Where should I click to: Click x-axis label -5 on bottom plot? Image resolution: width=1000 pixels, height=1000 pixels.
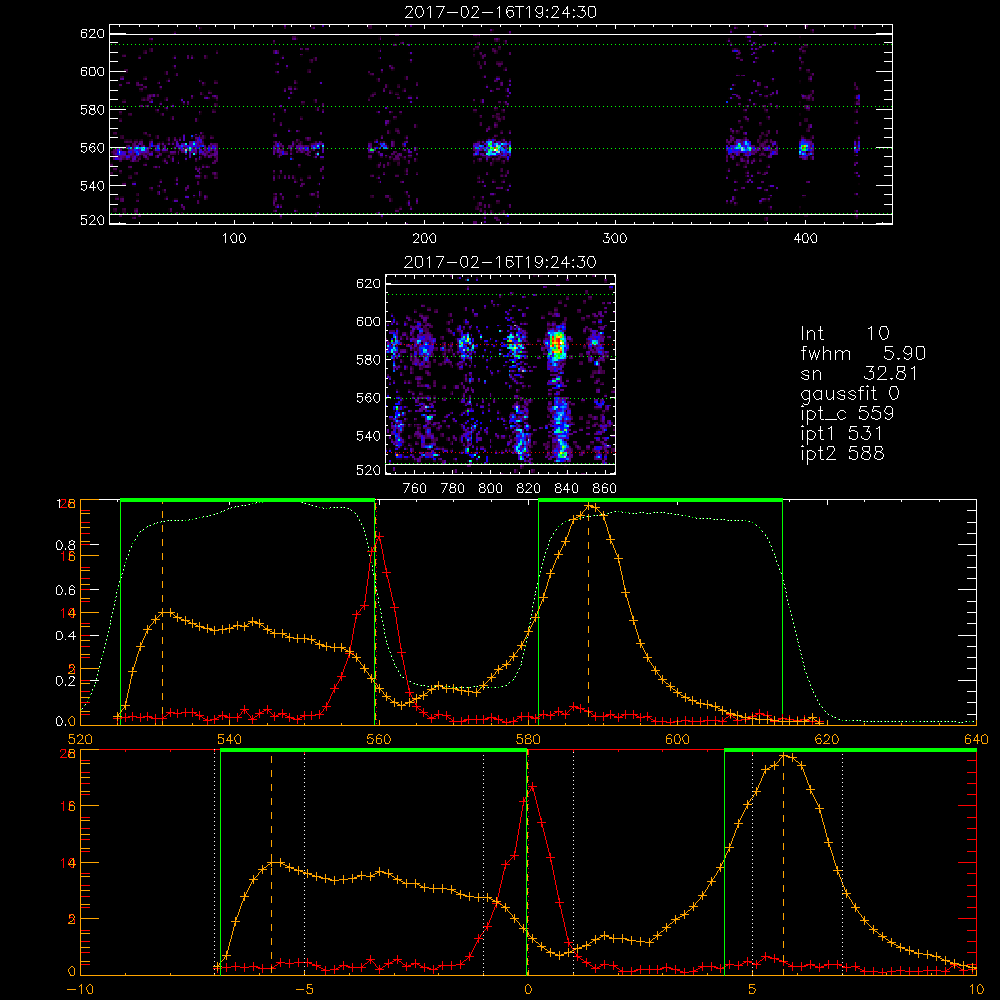305,989
